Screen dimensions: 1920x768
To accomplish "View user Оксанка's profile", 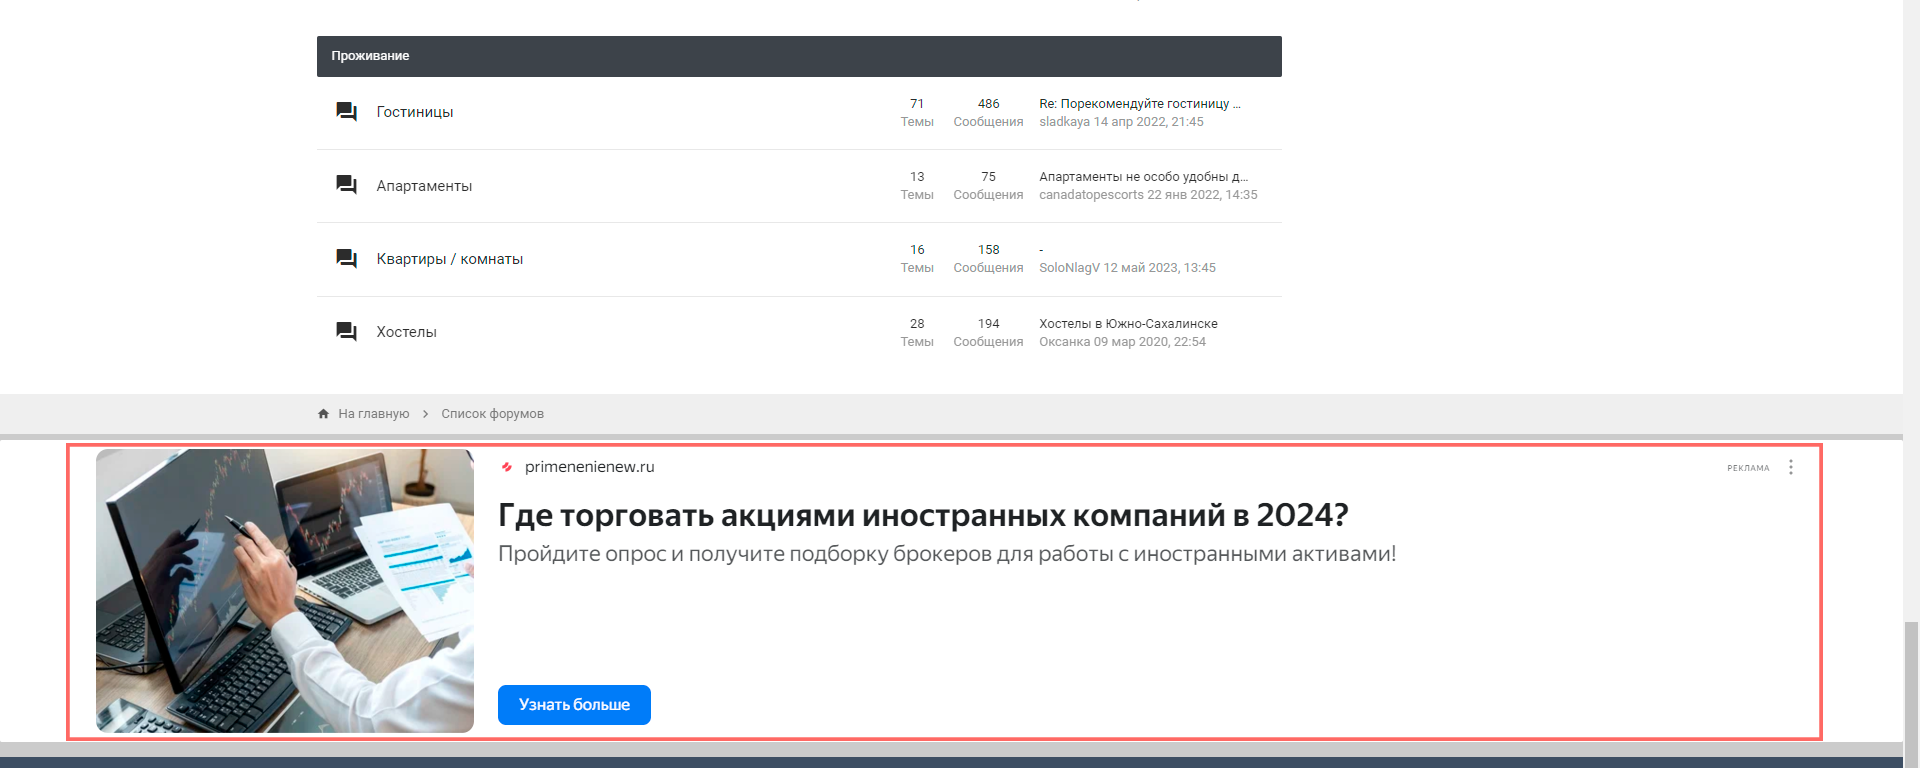I will tap(1064, 341).
